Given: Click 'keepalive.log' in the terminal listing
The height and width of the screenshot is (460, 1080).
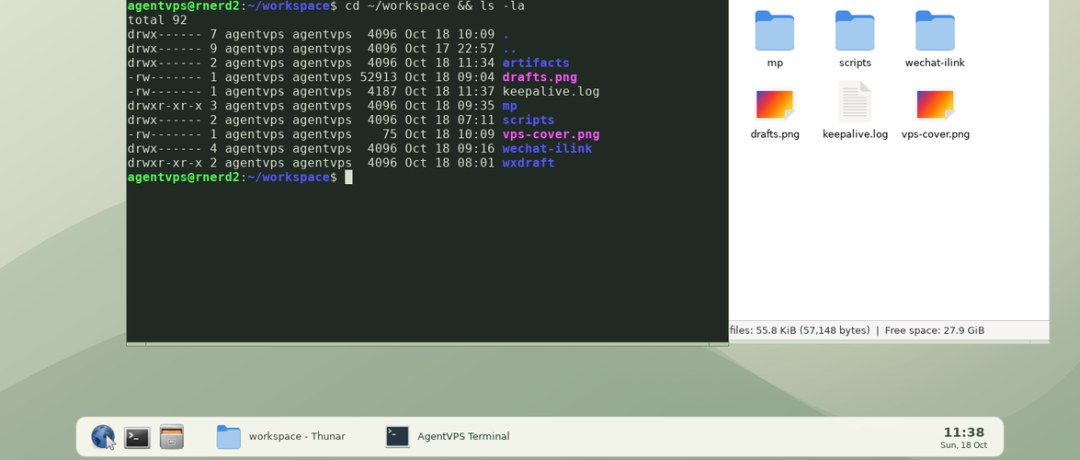Looking at the screenshot, I should click(x=551, y=92).
